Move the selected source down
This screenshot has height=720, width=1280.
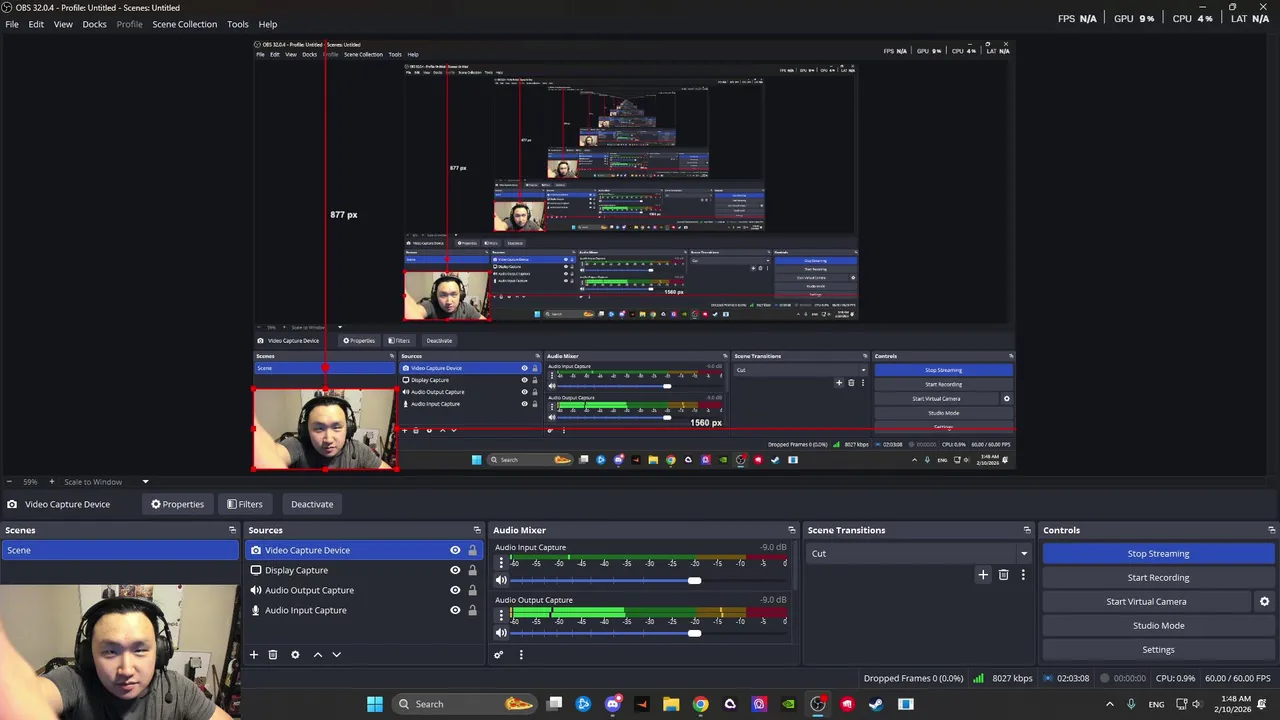(x=336, y=655)
